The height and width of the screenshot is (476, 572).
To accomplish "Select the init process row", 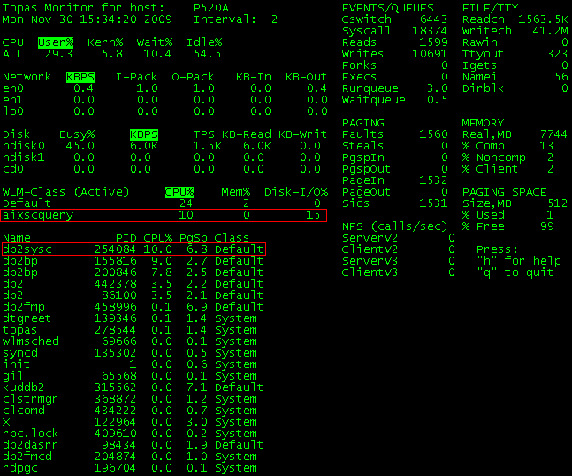I will [130, 364].
